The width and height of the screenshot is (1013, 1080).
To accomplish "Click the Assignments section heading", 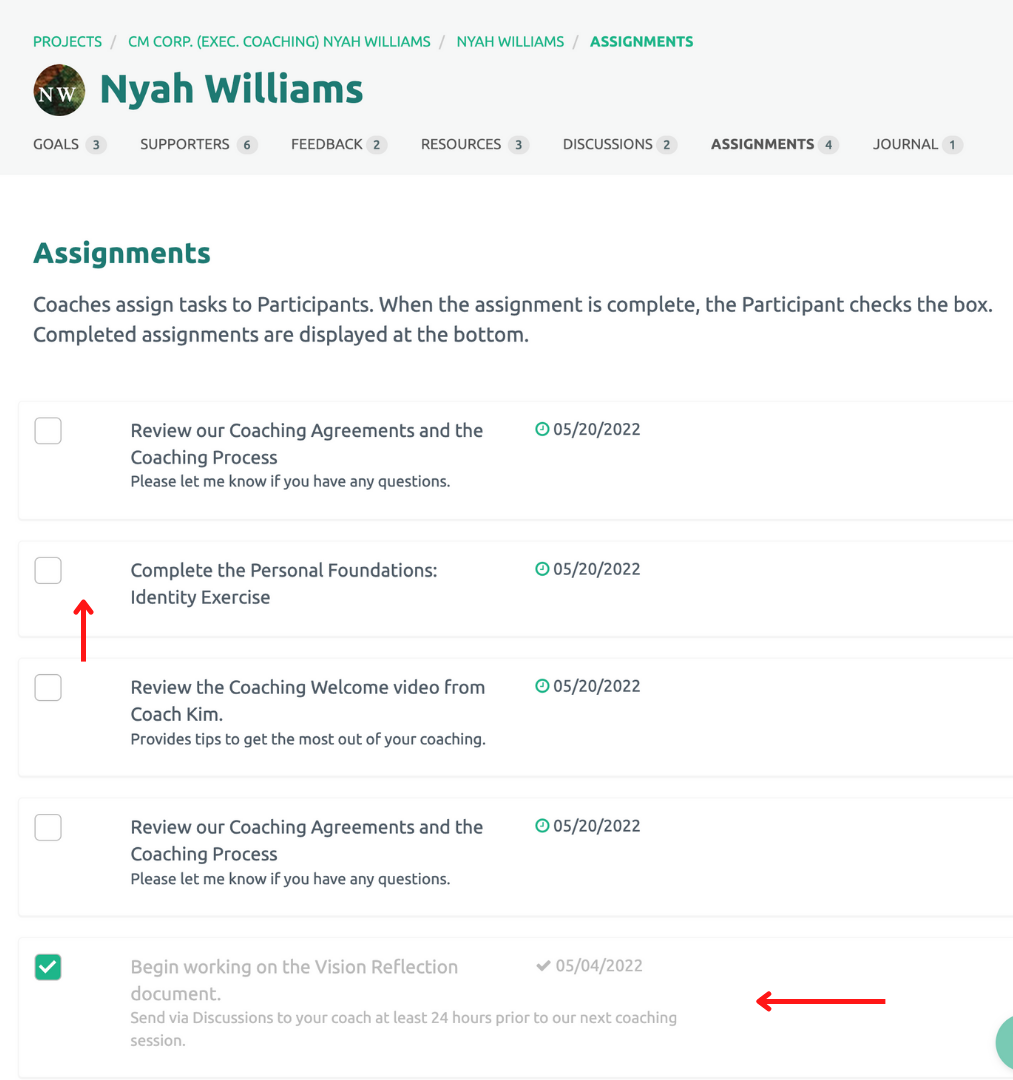I will pyautogui.click(x=122, y=253).
